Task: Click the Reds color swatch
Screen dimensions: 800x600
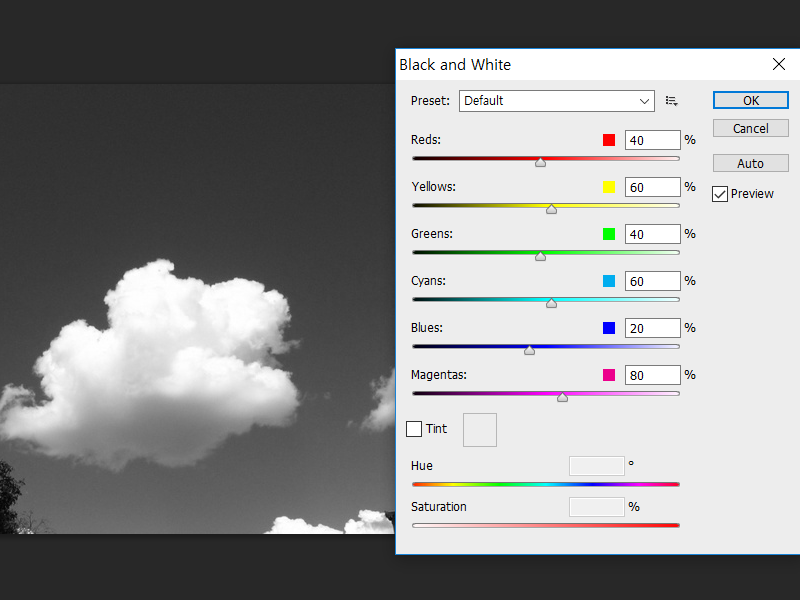Action: (x=609, y=140)
